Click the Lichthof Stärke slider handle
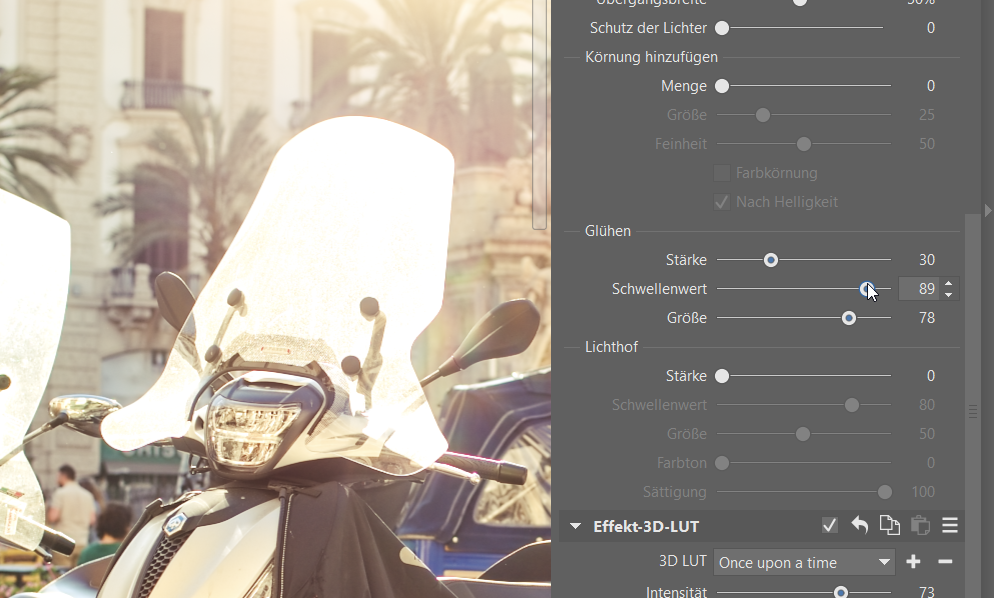Viewport: 994px width, 598px height. [x=722, y=376]
